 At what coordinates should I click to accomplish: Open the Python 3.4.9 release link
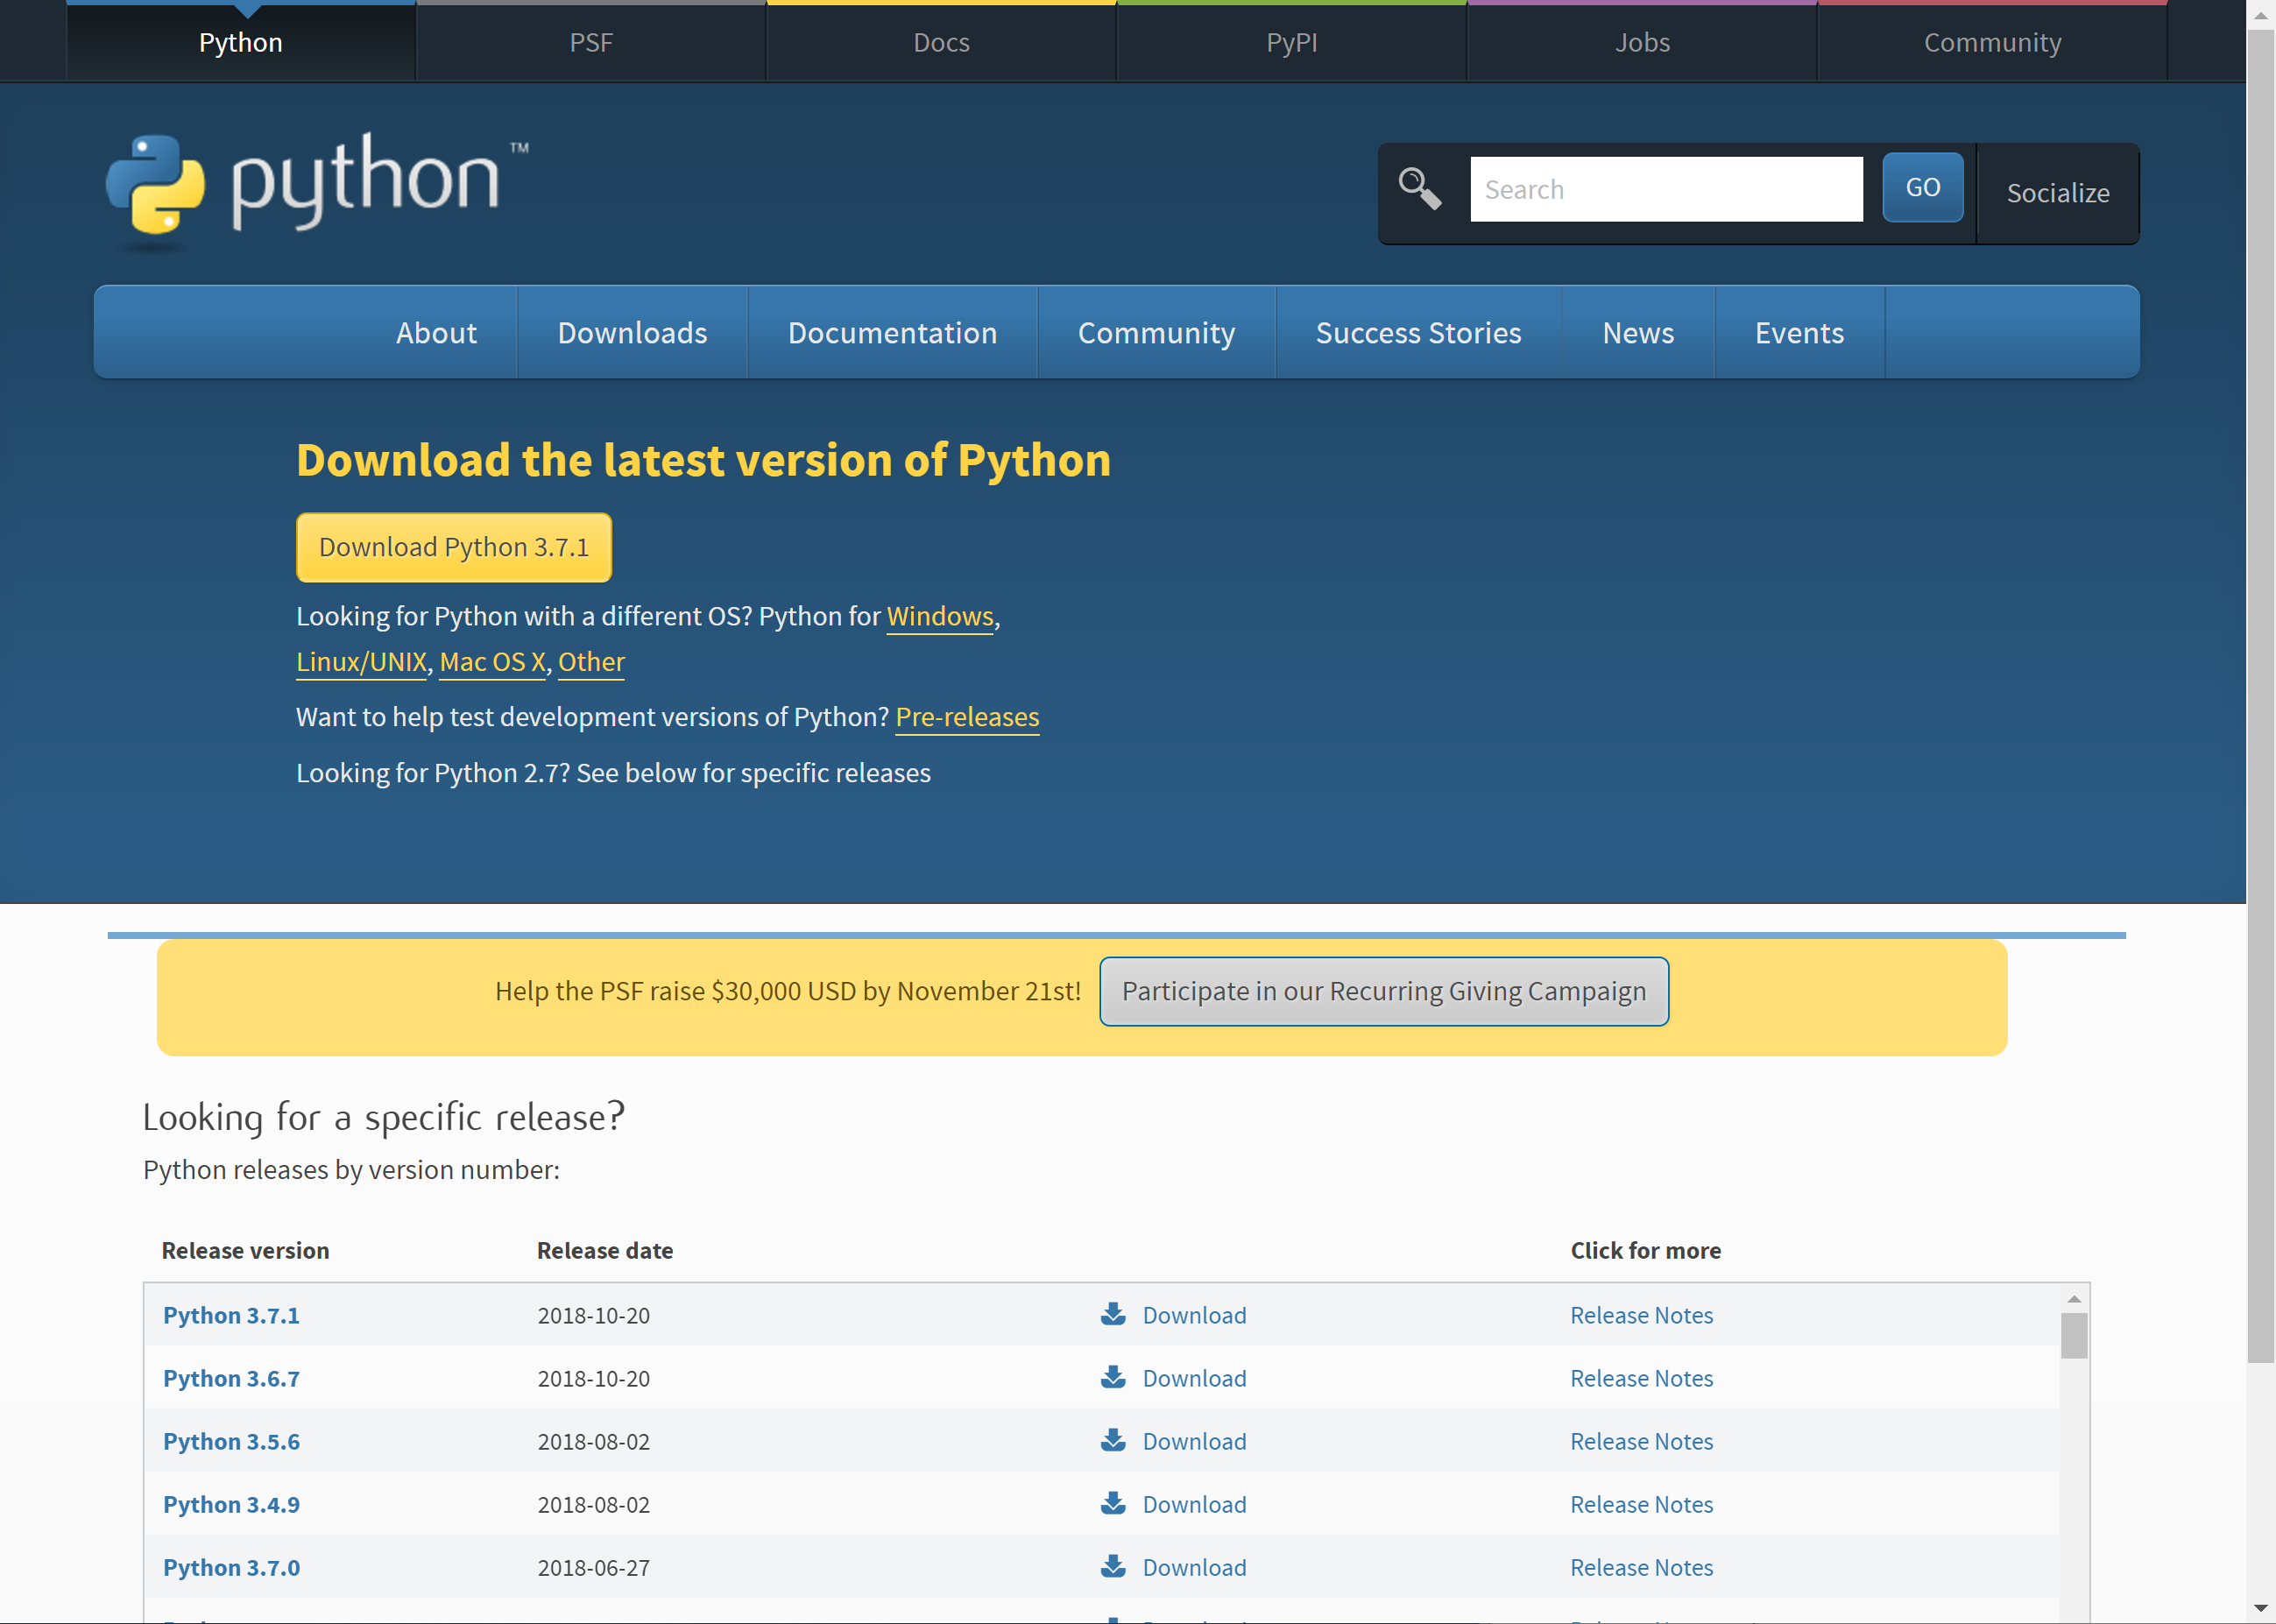[x=231, y=1504]
